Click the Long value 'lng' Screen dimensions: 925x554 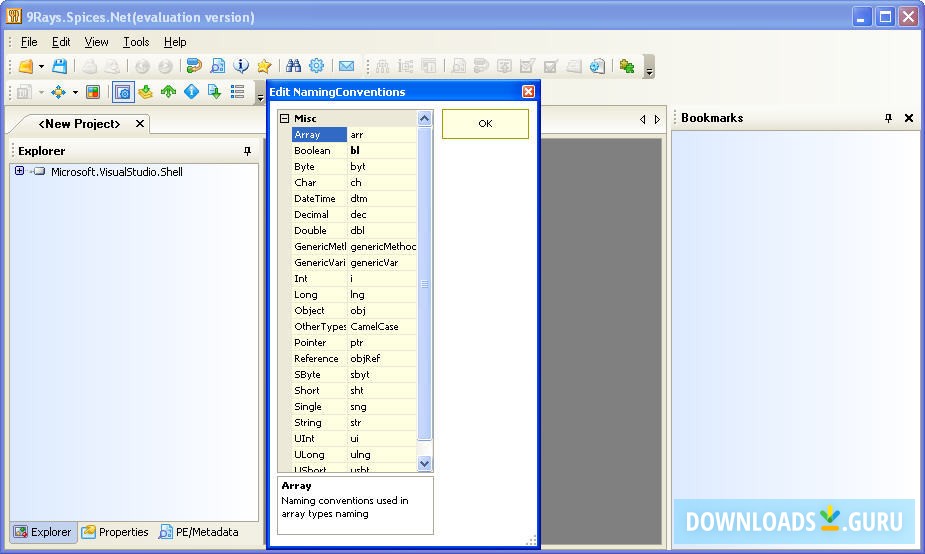pos(382,294)
